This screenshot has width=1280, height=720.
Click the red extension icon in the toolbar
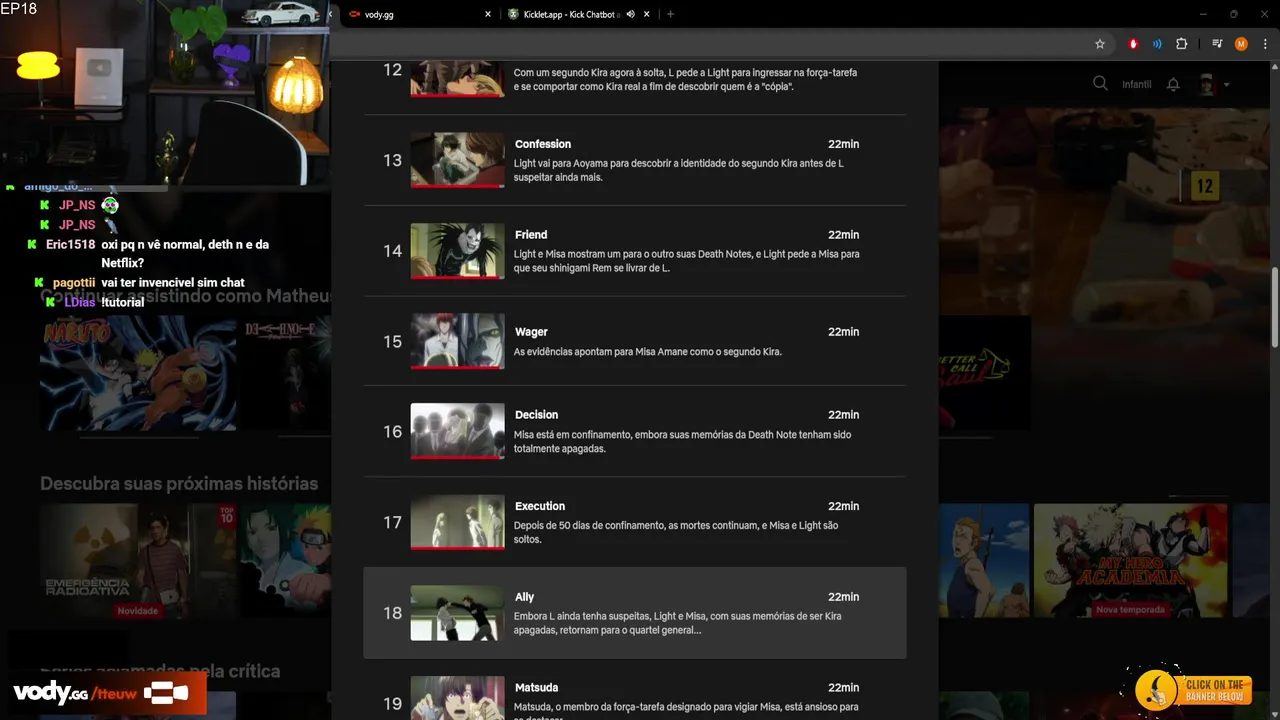1133,44
